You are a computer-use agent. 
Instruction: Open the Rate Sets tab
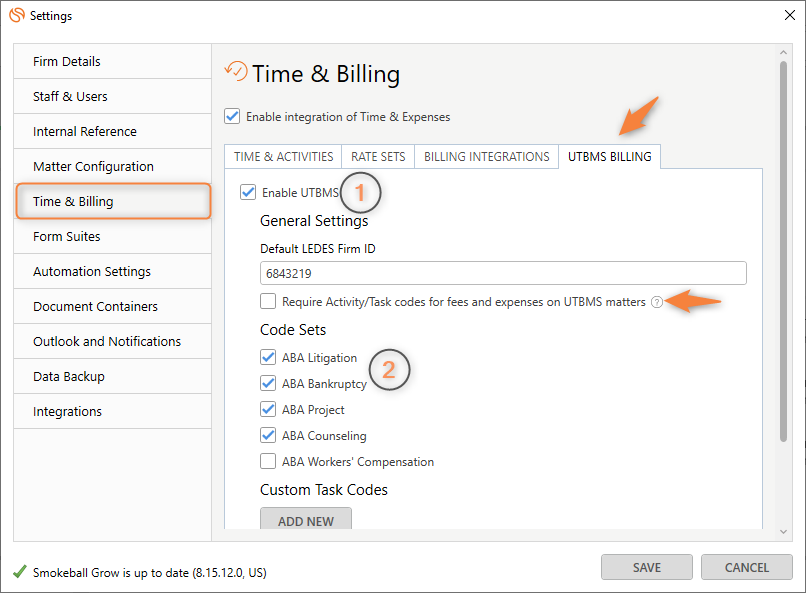point(378,157)
